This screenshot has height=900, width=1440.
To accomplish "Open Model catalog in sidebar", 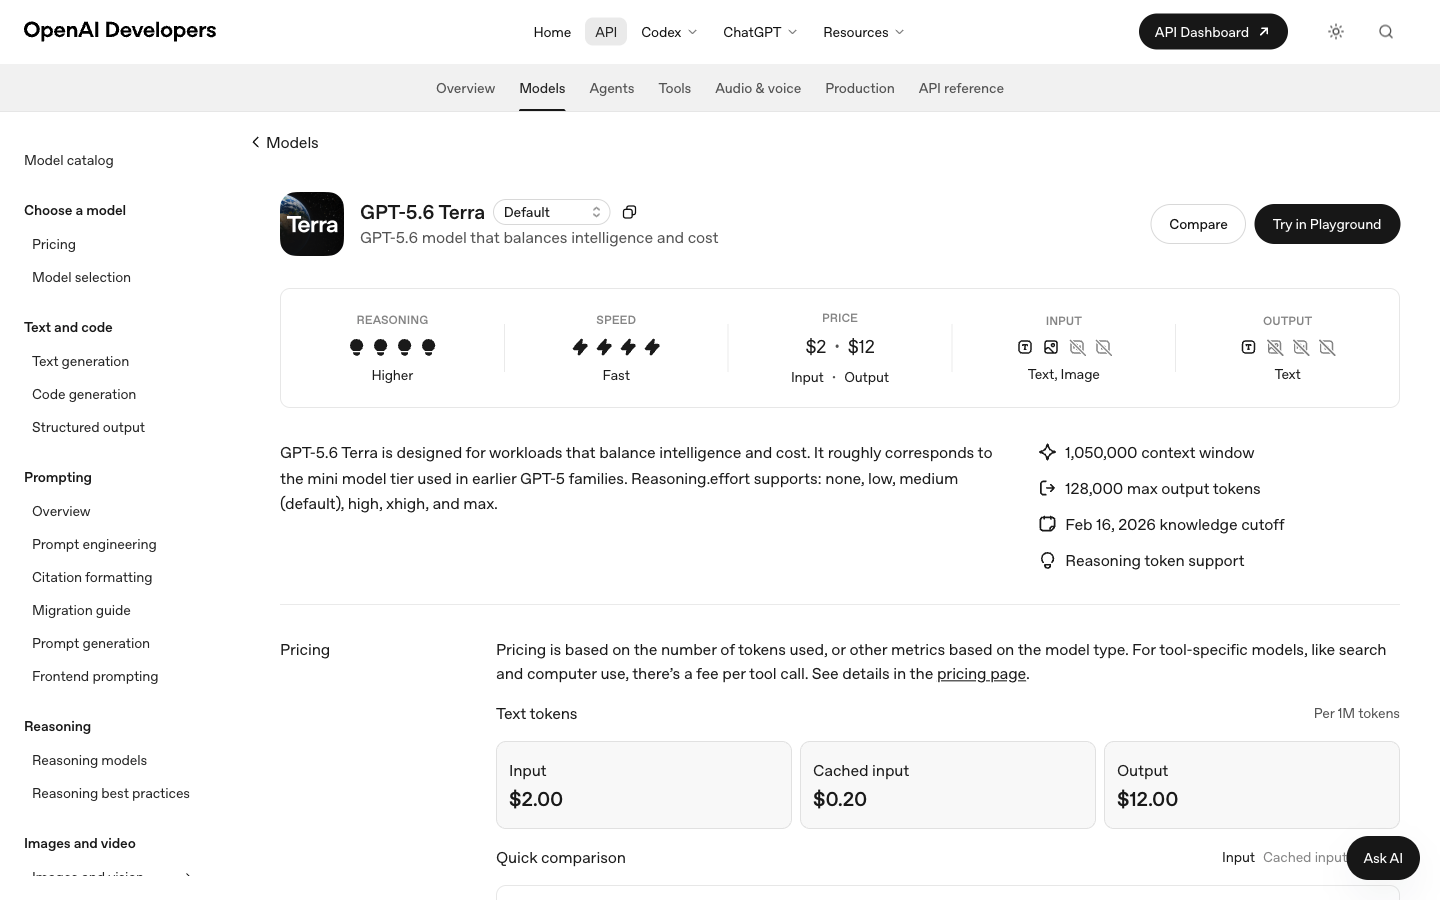I will [x=69, y=160].
